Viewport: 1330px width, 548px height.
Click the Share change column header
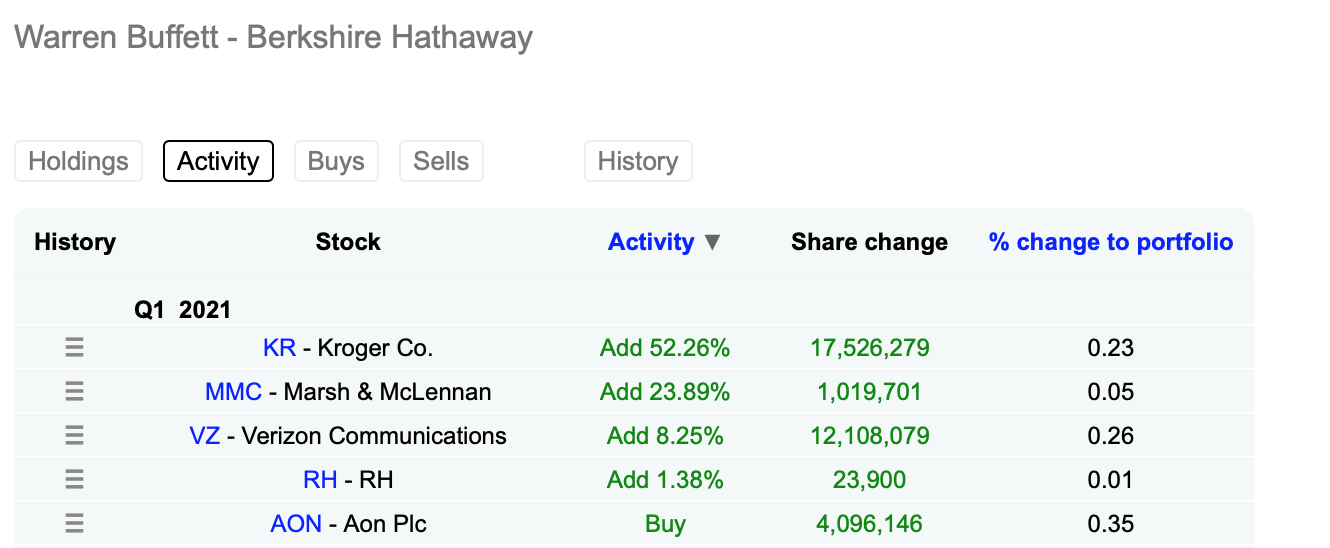(x=869, y=242)
